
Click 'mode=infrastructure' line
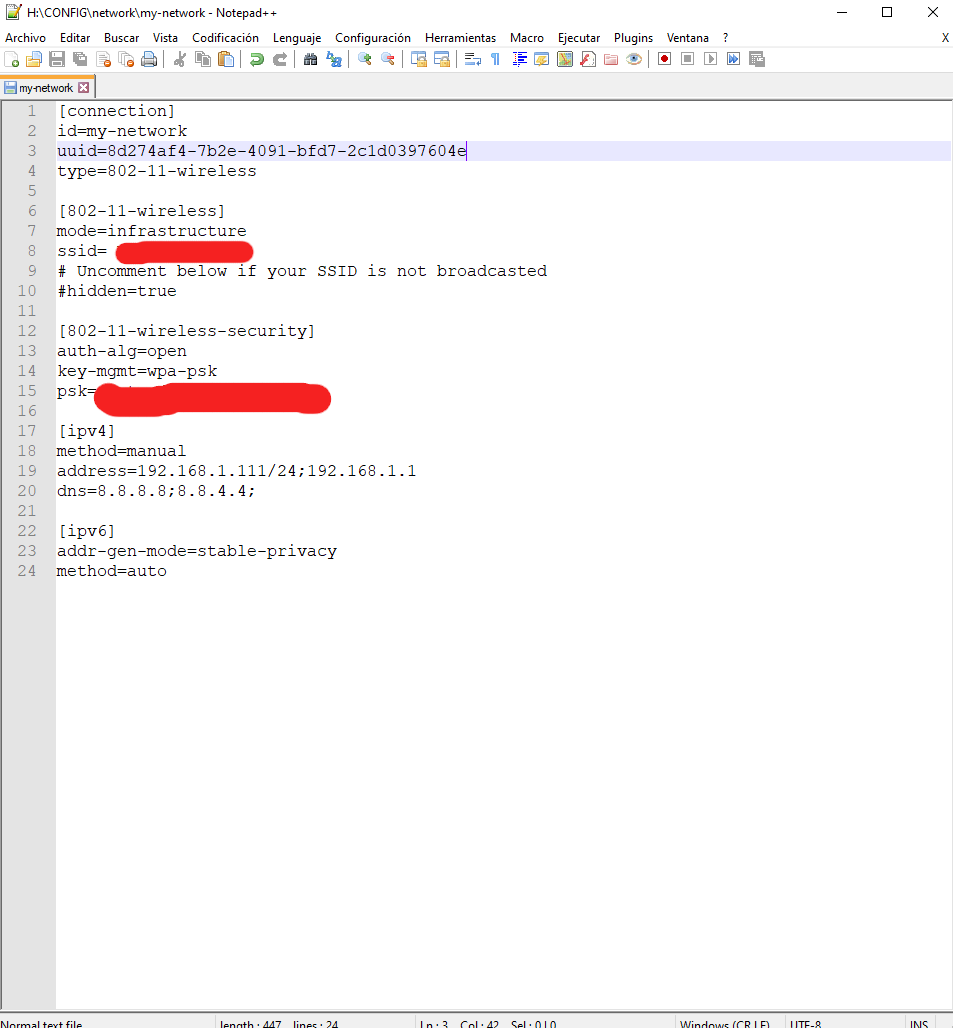click(x=151, y=231)
